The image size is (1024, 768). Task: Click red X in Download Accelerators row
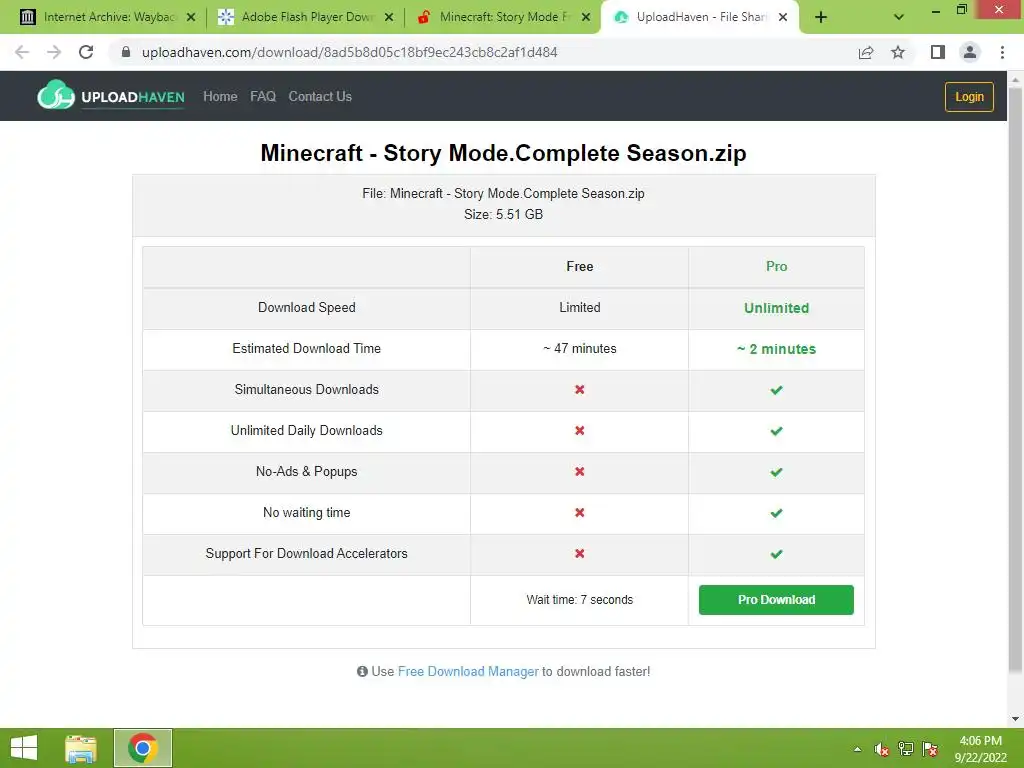[579, 553]
